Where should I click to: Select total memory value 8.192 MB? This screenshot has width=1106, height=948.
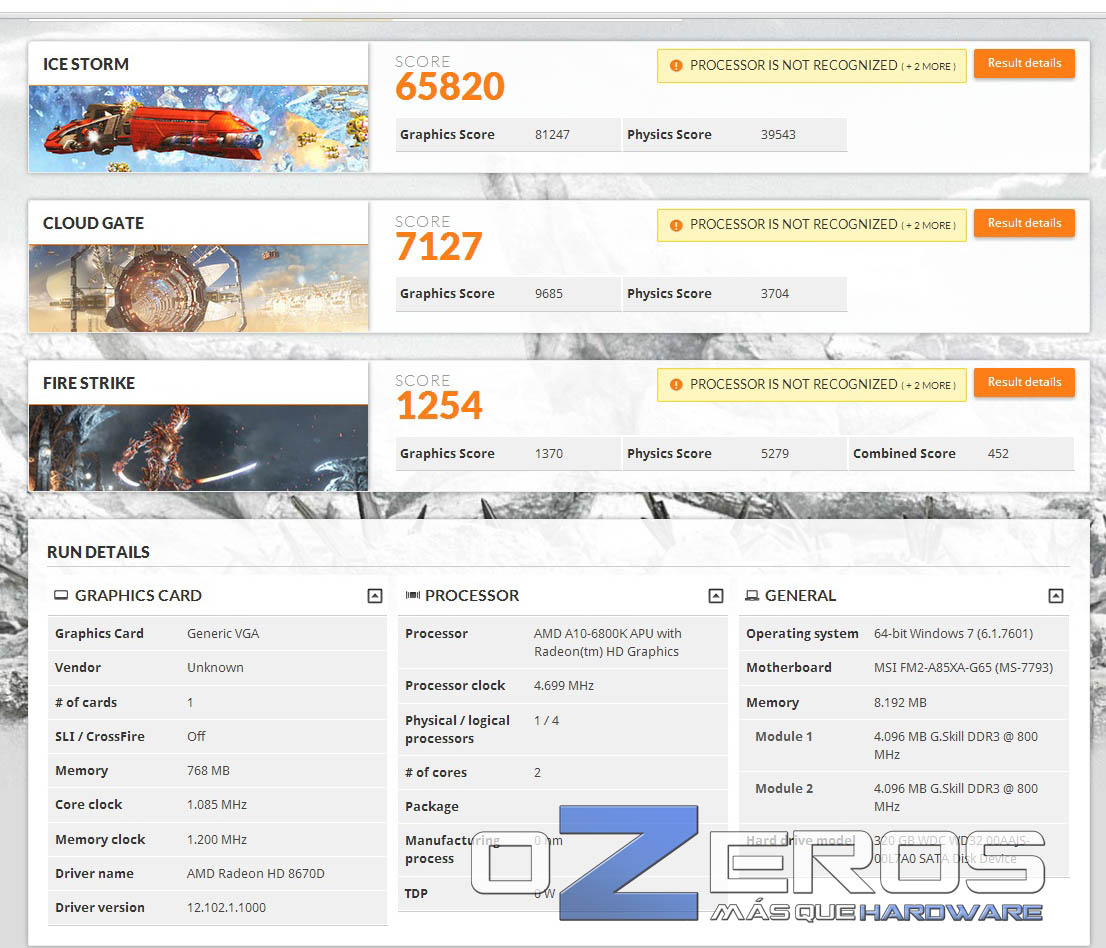[x=900, y=703]
